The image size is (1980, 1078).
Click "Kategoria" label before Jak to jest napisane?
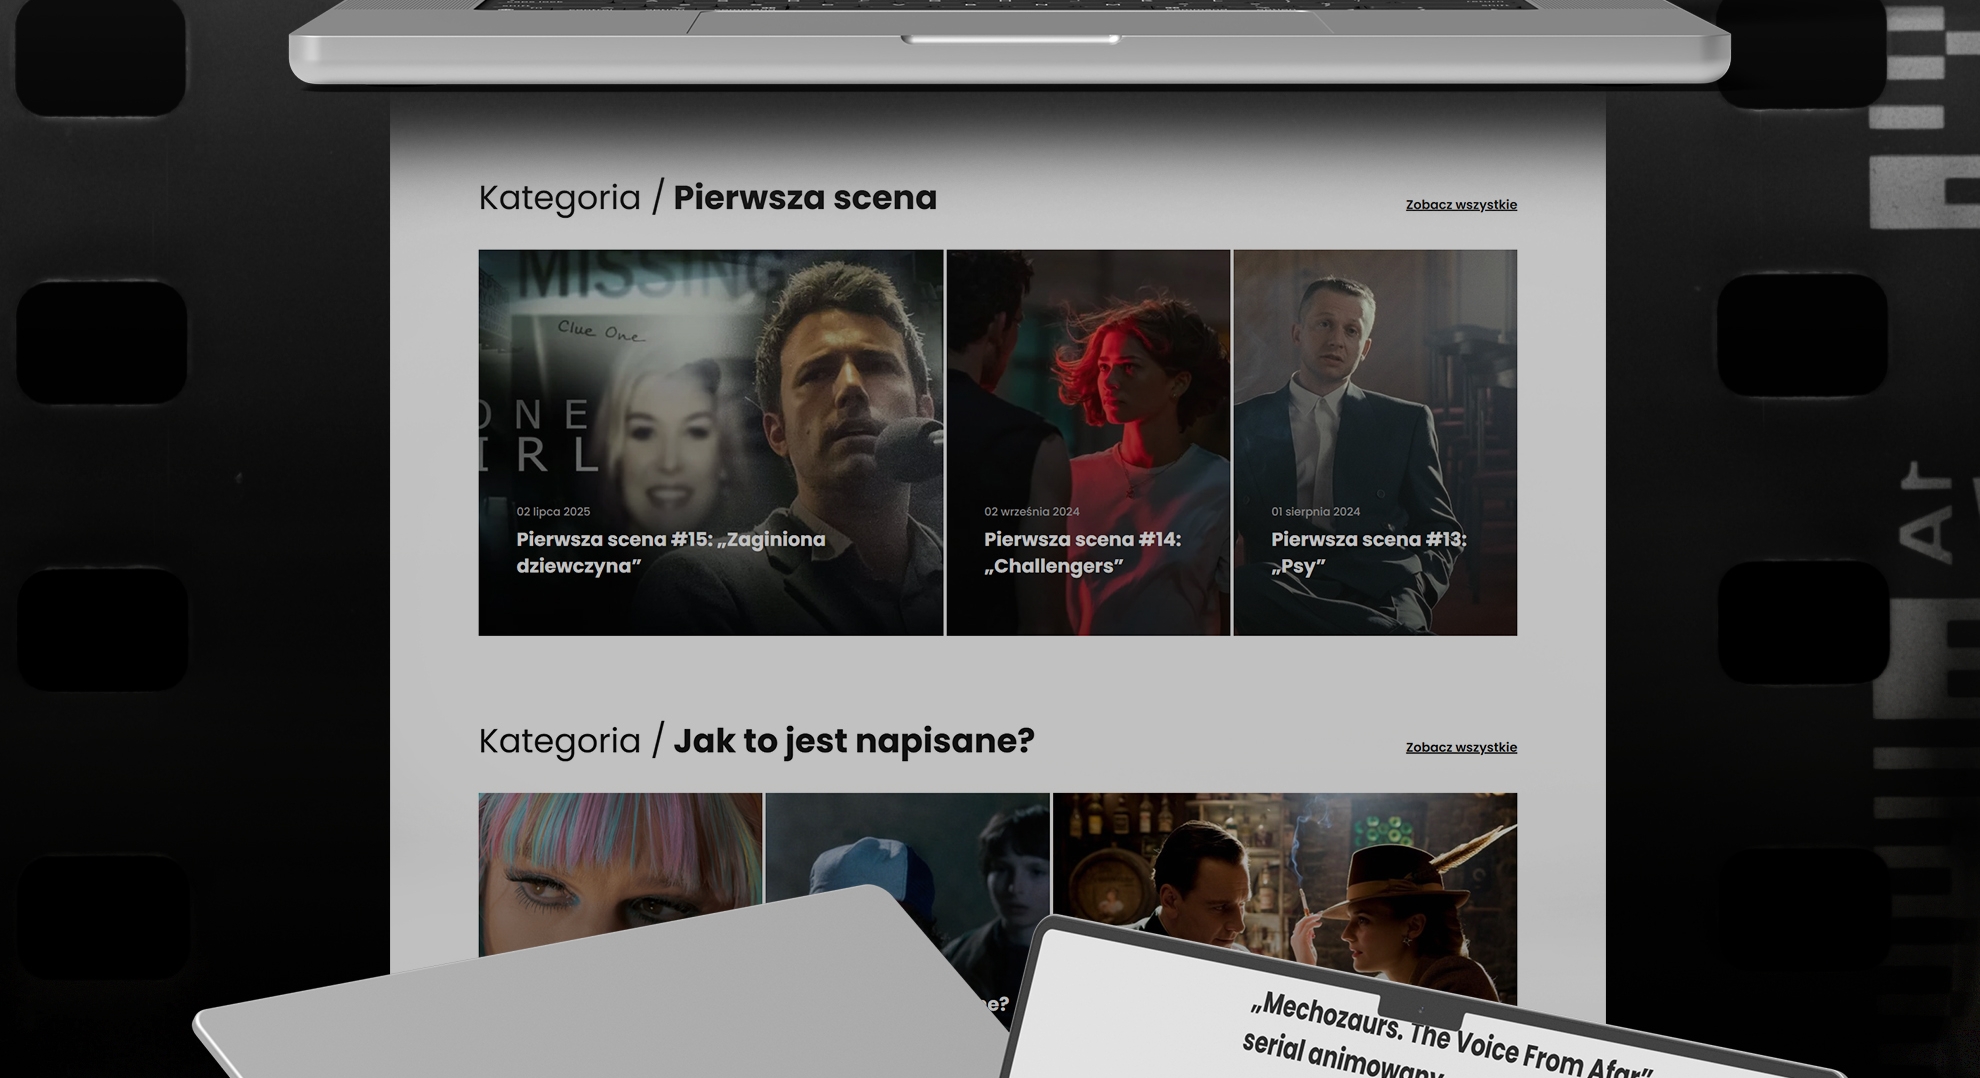click(559, 741)
